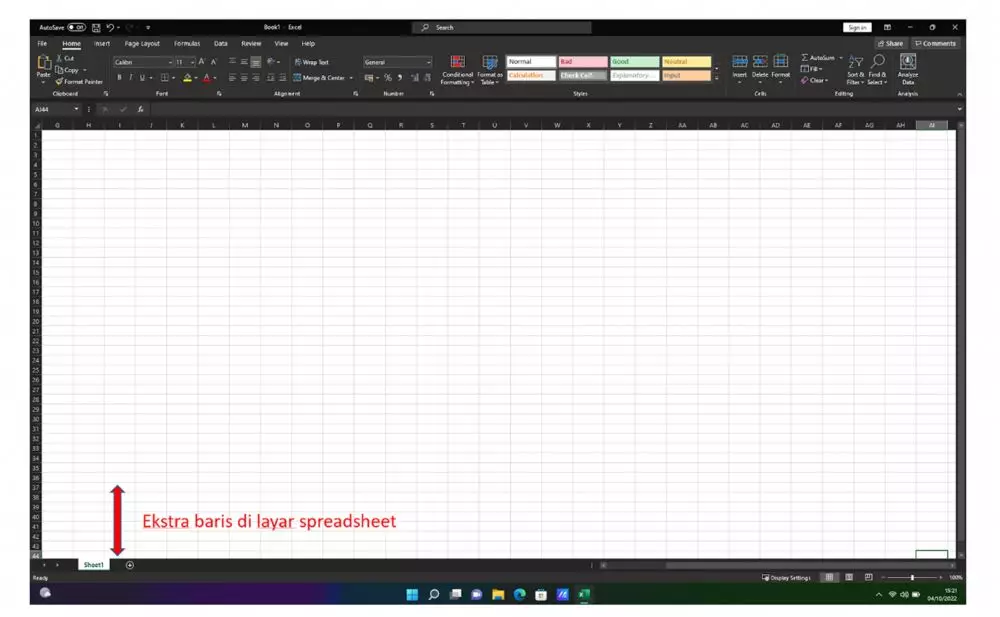Click the Cut scissors icon
1000x617 pixels.
(60, 58)
